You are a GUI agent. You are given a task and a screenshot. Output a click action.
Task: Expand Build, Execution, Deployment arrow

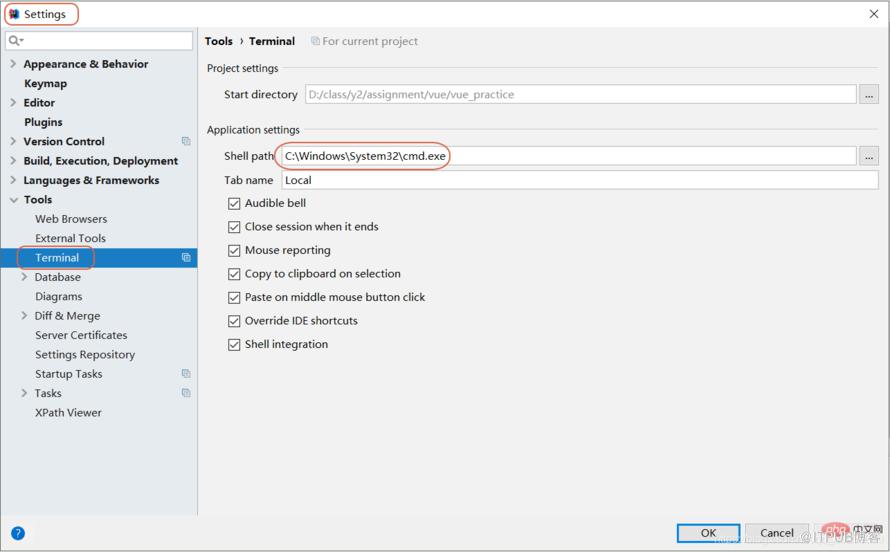13,161
